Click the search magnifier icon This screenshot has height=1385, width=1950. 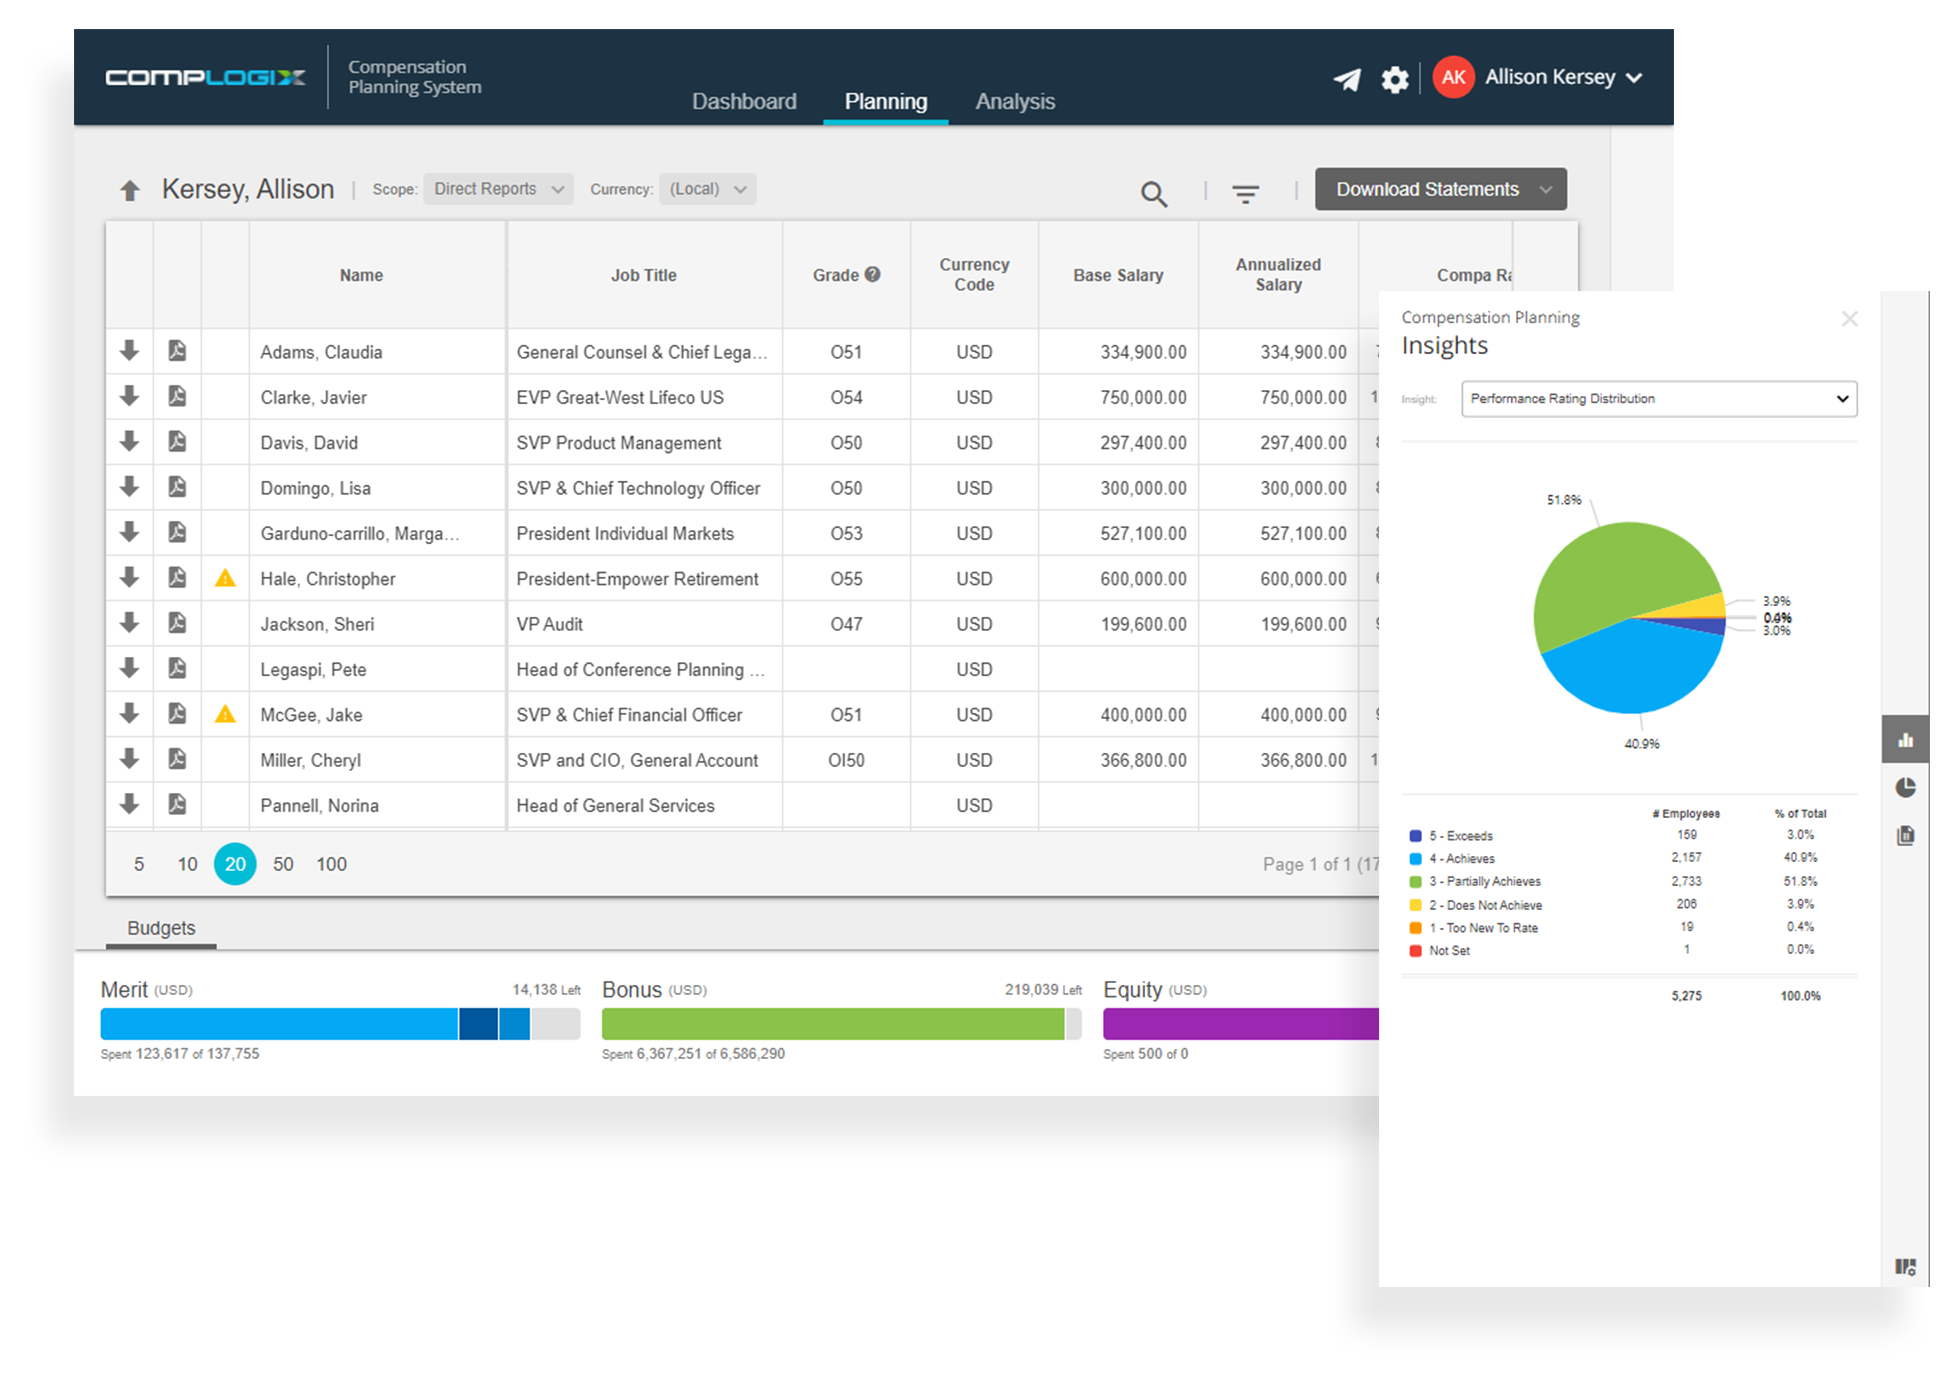click(x=1154, y=193)
